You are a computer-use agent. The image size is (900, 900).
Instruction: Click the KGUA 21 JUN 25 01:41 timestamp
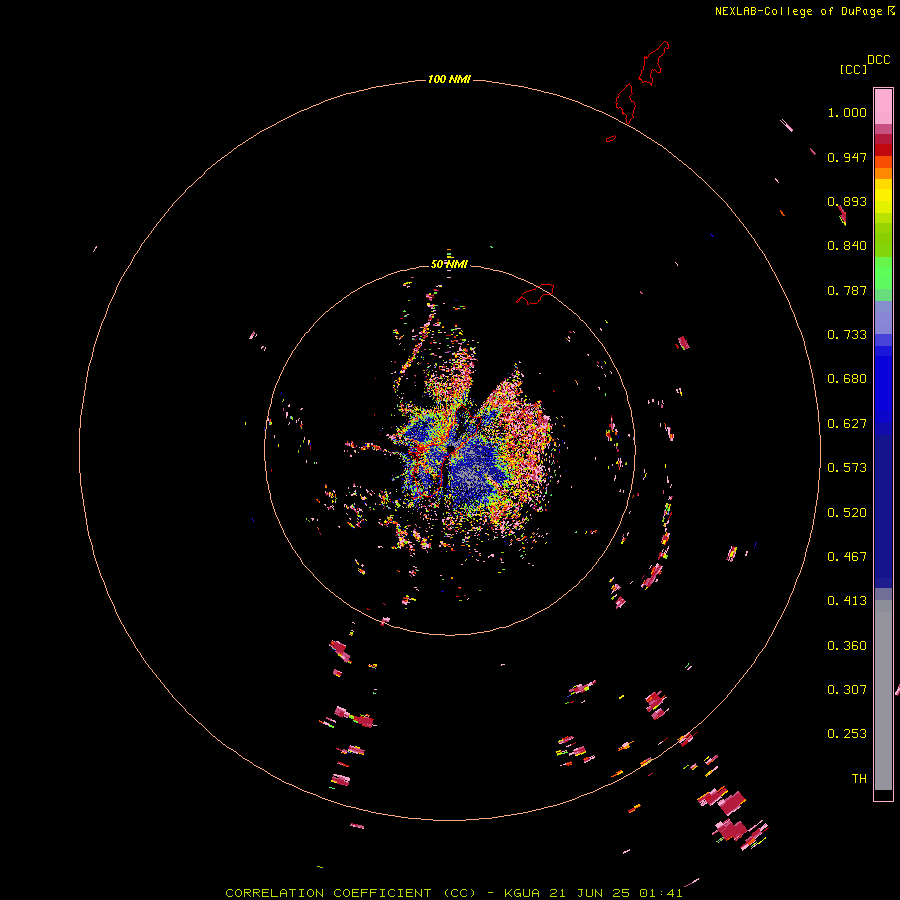[x=593, y=893]
